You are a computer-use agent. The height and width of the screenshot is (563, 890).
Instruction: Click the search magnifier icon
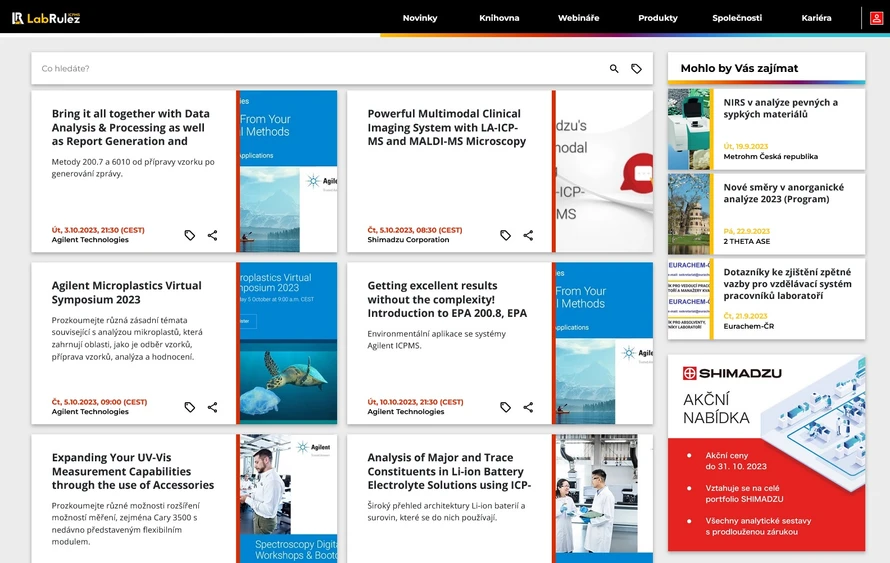point(614,69)
